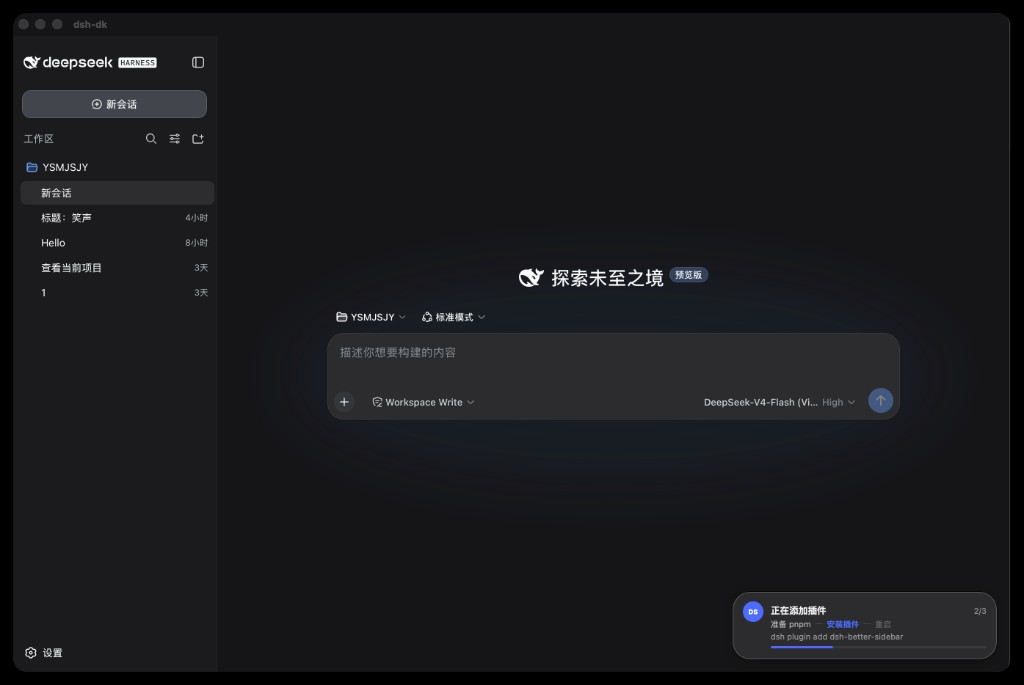Collapse the sidebar with the panel icon

pyautogui.click(x=198, y=63)
